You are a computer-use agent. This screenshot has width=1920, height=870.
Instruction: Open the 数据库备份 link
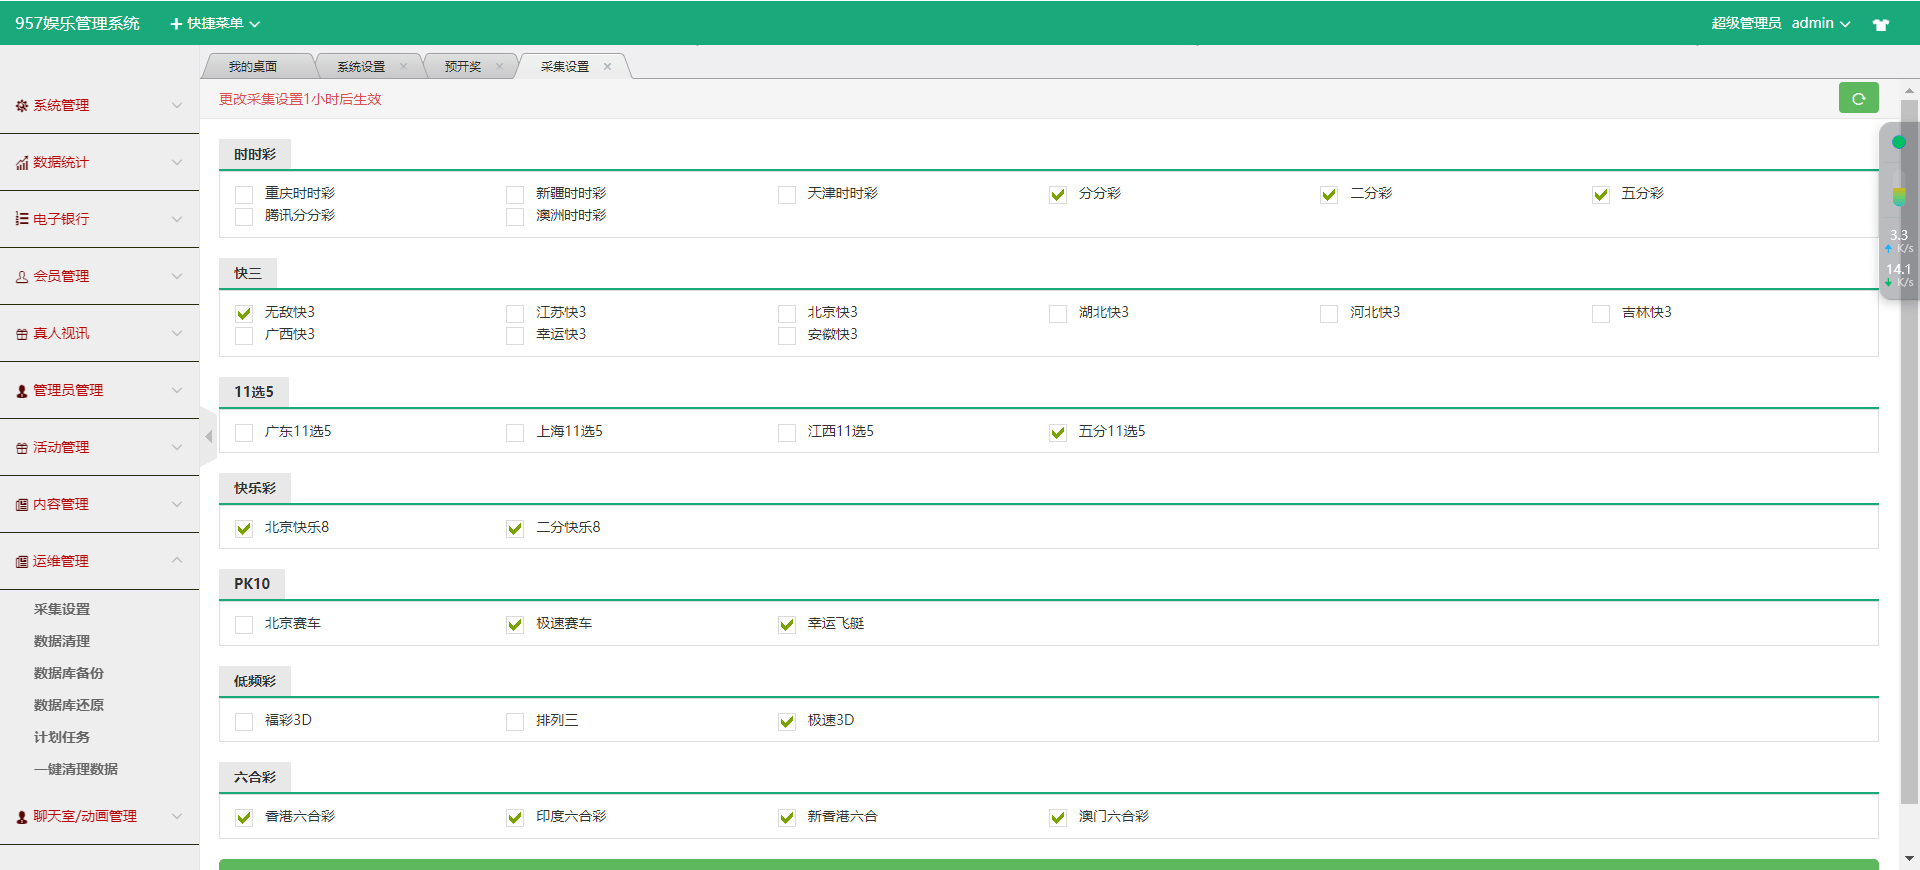pyautogui.click(x=69, y=673)
